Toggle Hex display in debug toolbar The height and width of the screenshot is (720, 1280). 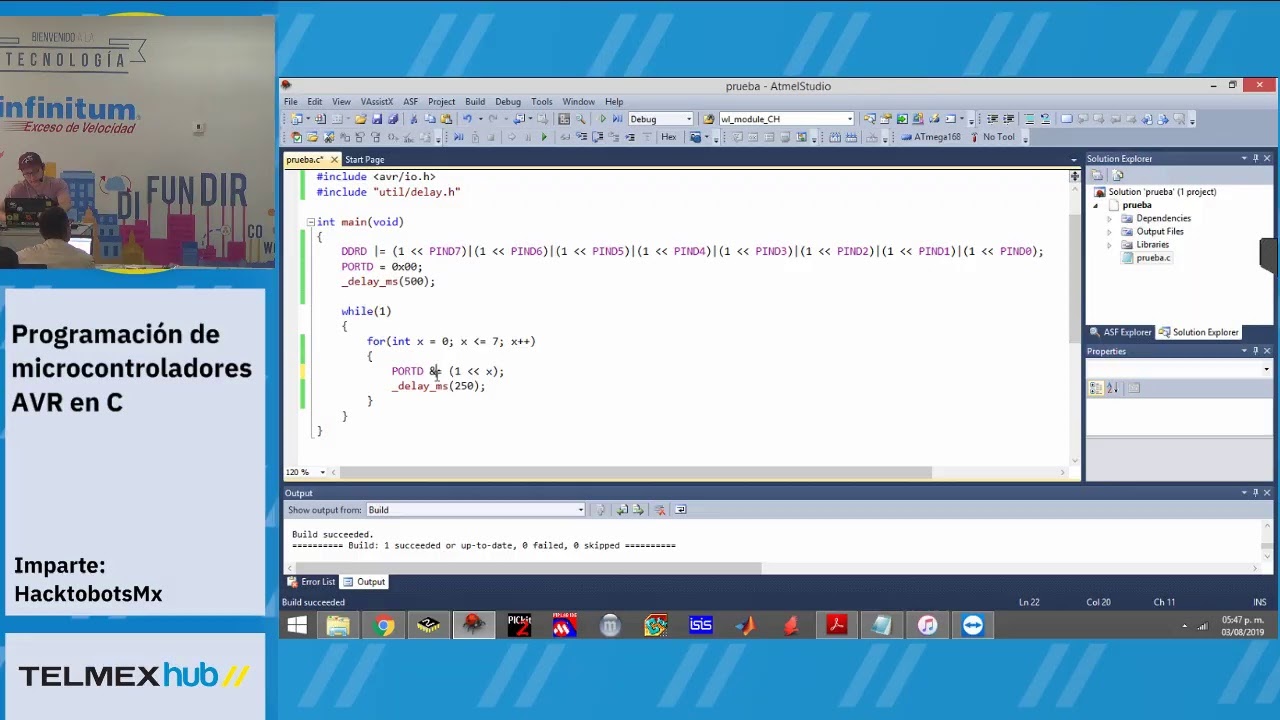coord(669,137)
